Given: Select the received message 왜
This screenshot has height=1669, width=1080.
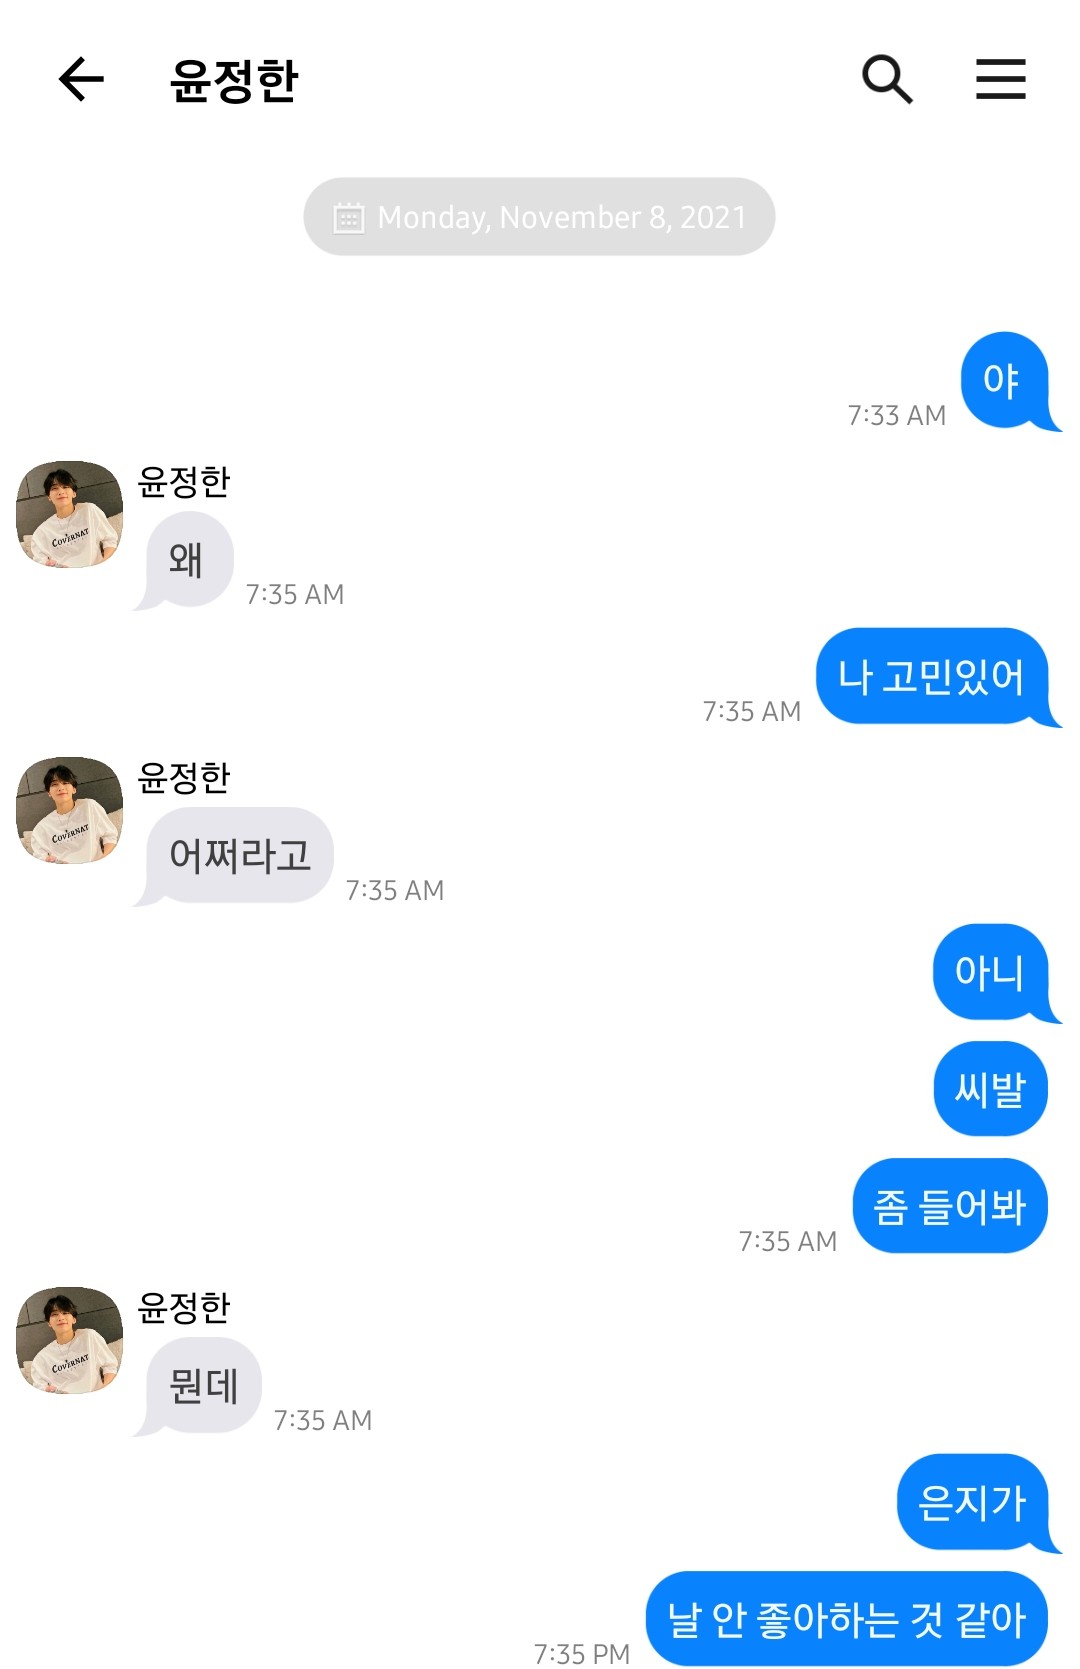Looking at the screenshot, I should point(188,559).
